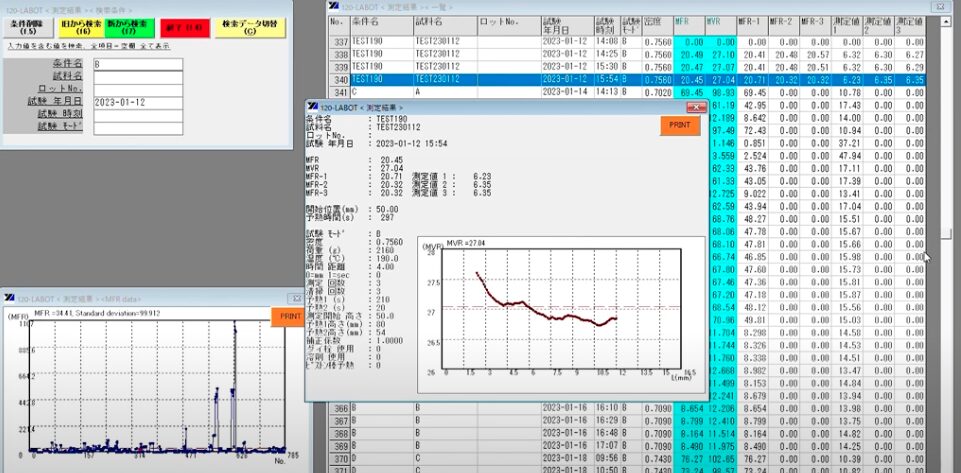
Task: Click the 条件名 input field containing B
Action: click(137, 64)
